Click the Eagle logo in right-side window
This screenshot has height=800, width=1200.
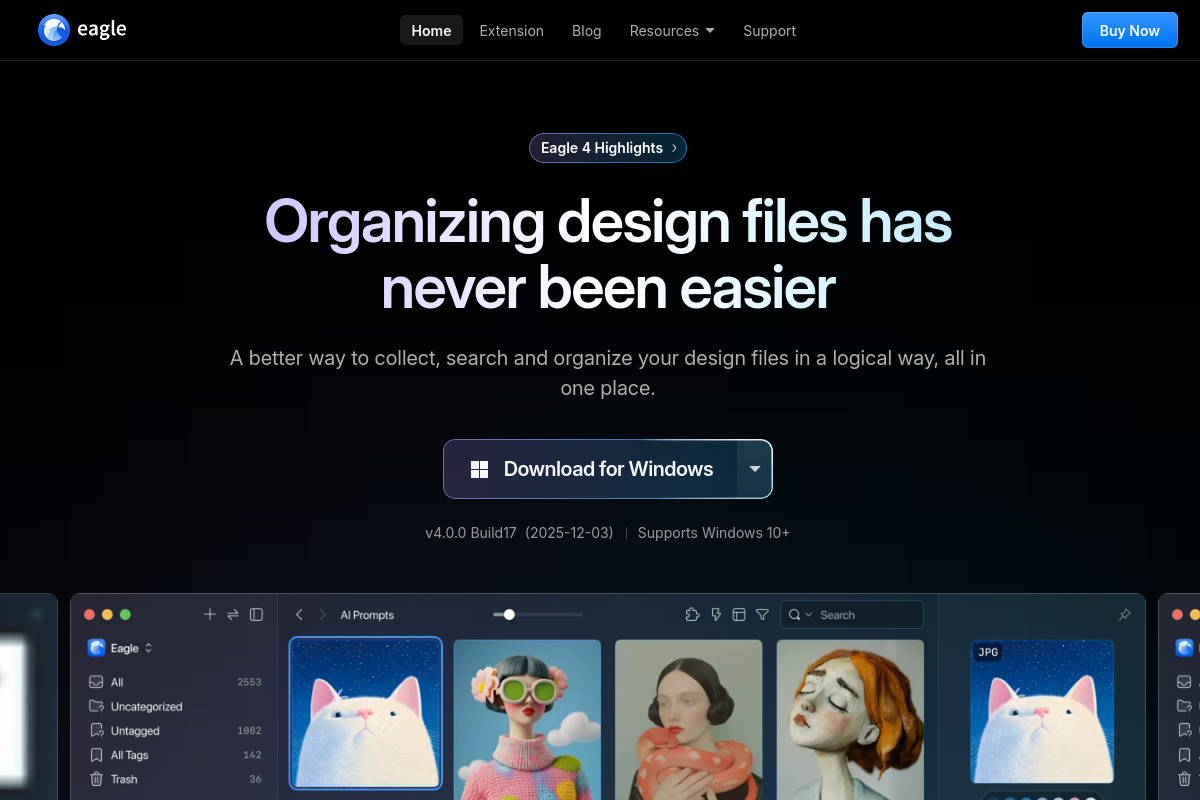tap(1184, 648)
